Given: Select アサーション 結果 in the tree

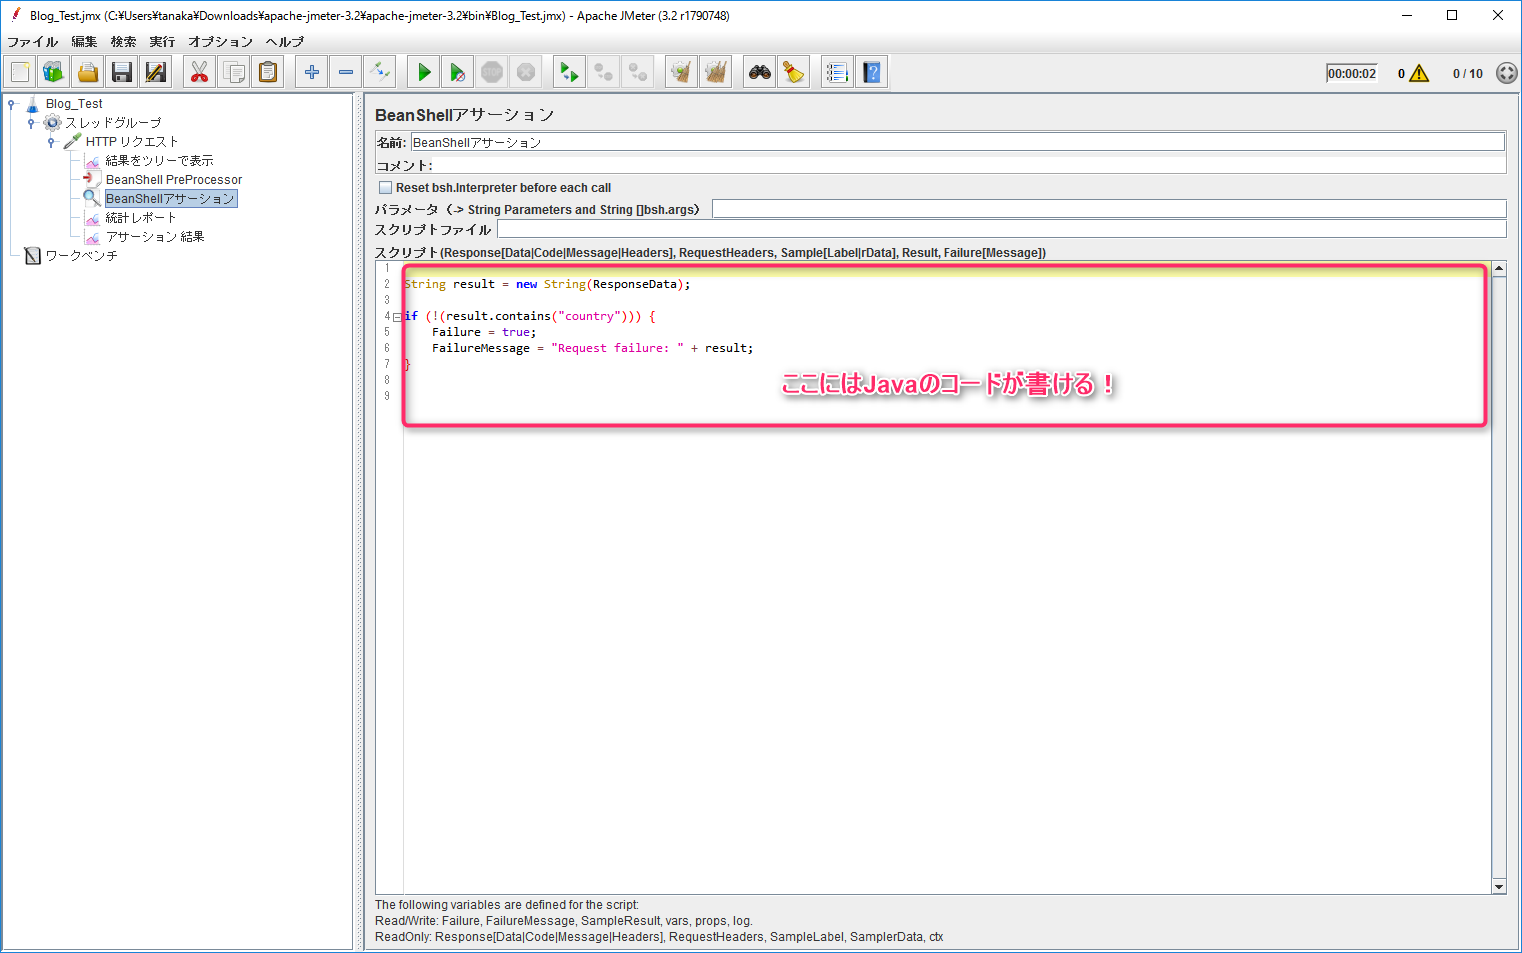Looking at the screenshot, I should tap(155, 237).
